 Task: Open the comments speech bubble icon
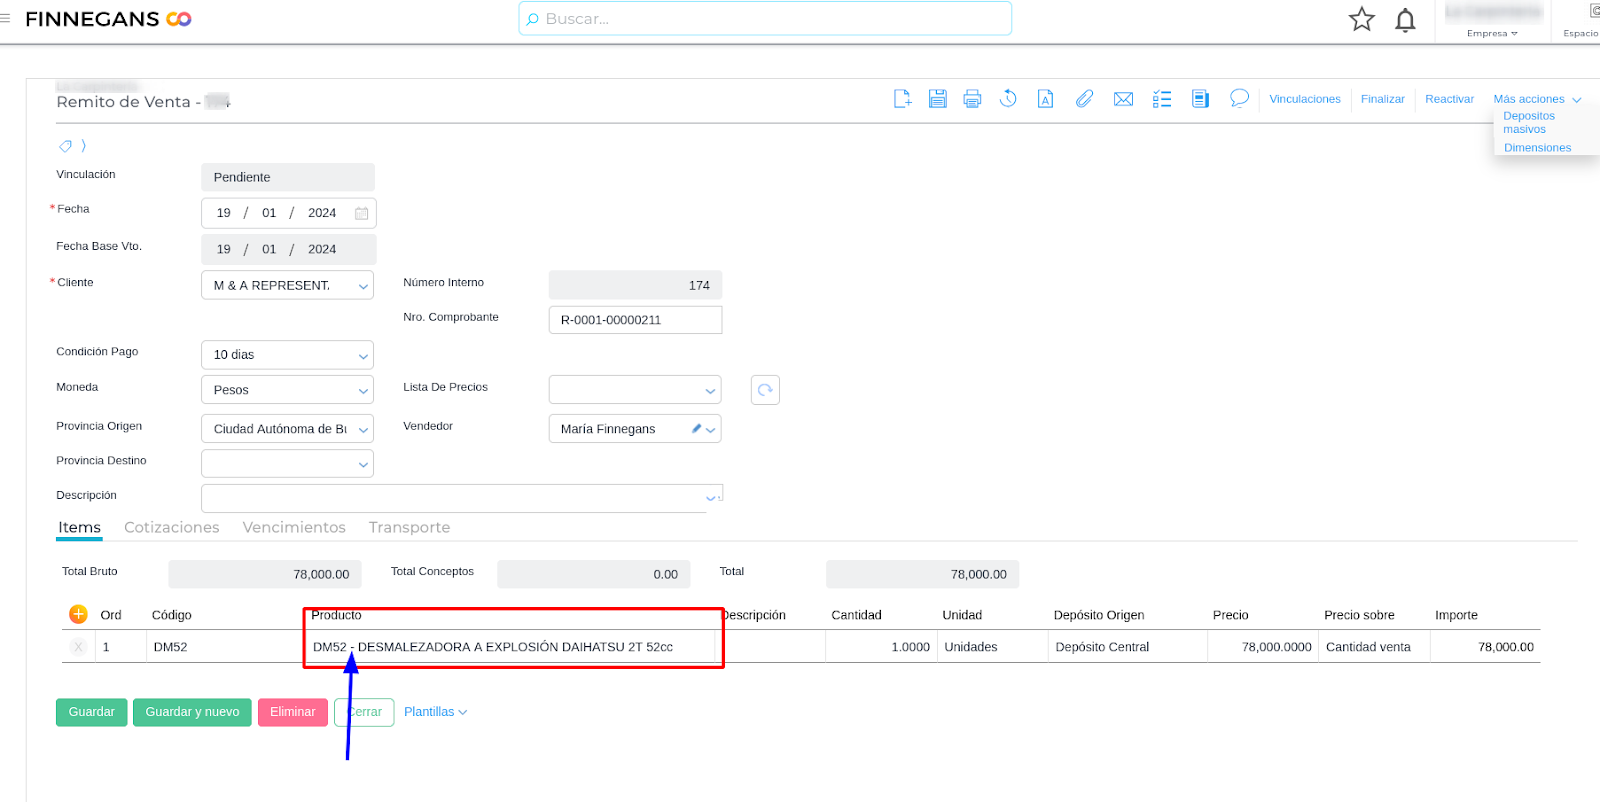tap(1239, 98)
